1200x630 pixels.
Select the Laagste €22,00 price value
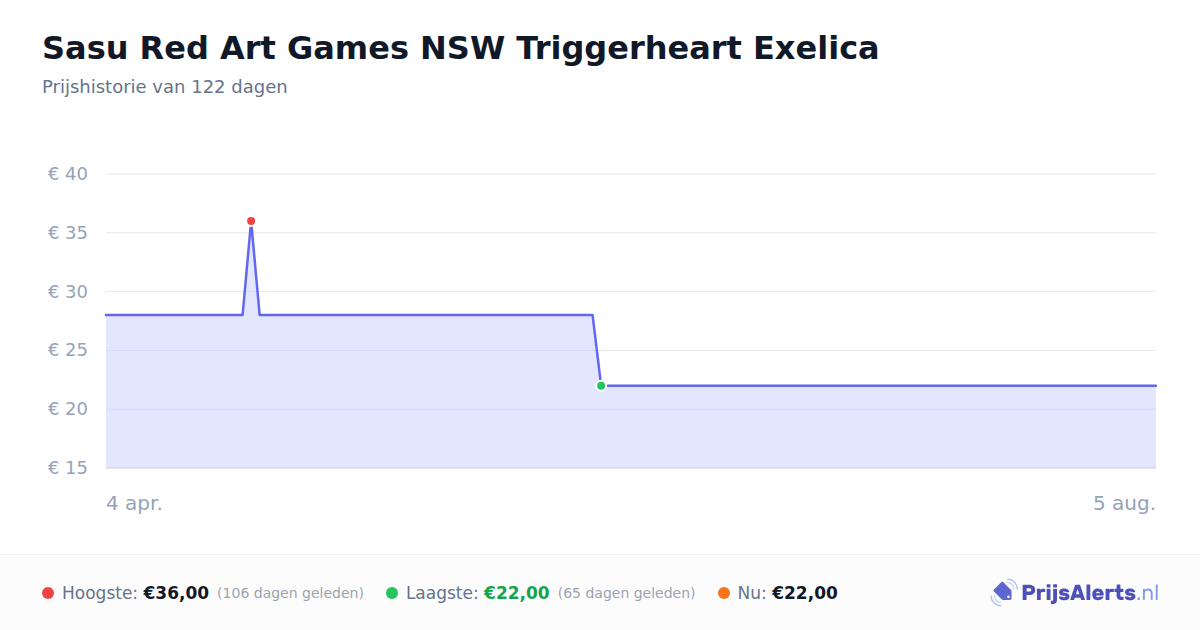pyautogui.click(x=517, y=593)
